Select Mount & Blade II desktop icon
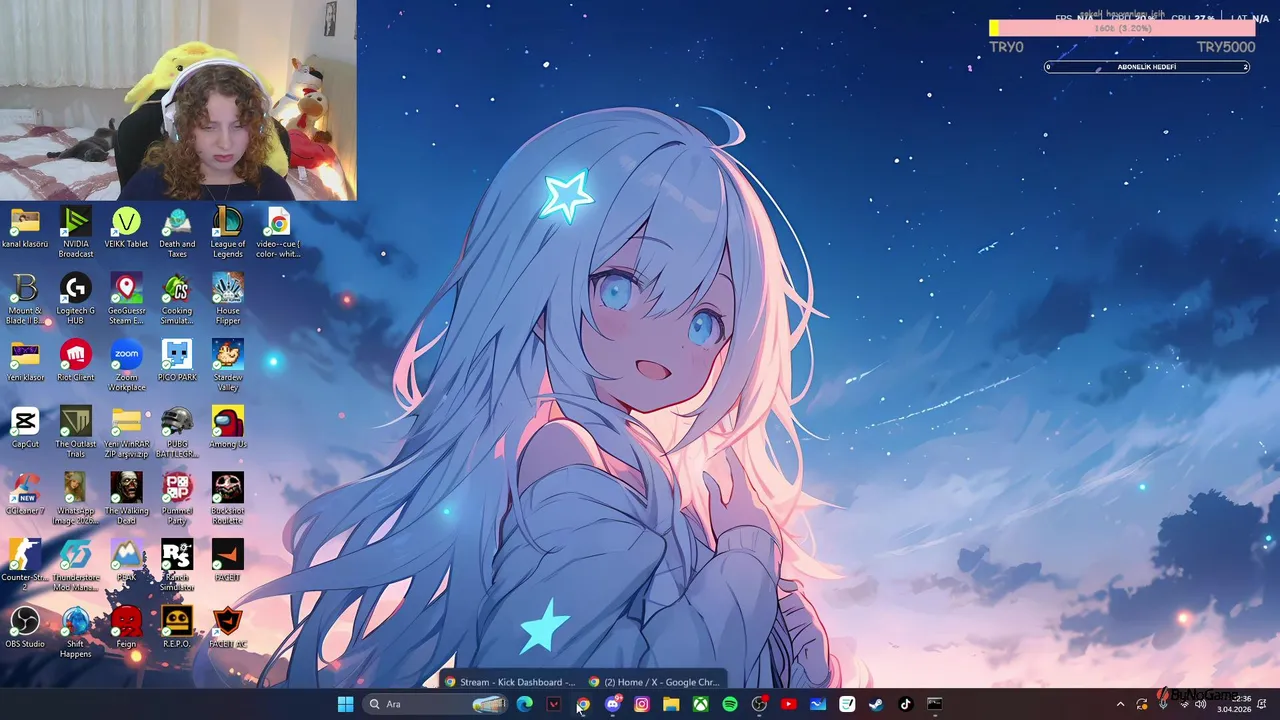The width and height of the screenshot is (1280, 720). point(25,299)
